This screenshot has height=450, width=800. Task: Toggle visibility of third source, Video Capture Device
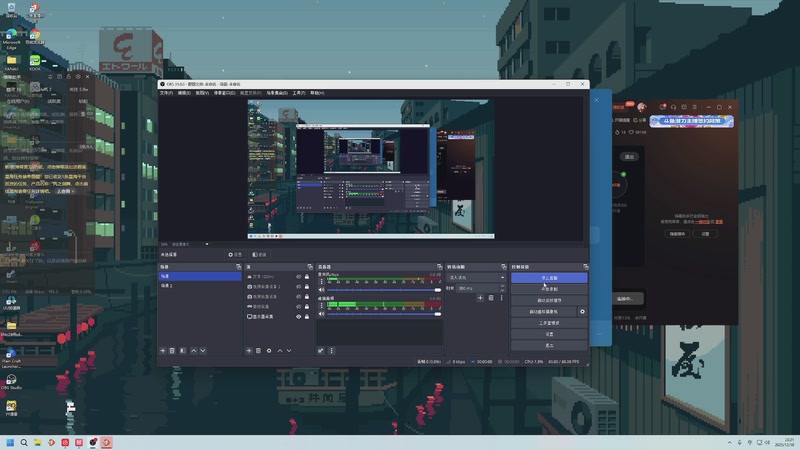click(x=298, y=296)
